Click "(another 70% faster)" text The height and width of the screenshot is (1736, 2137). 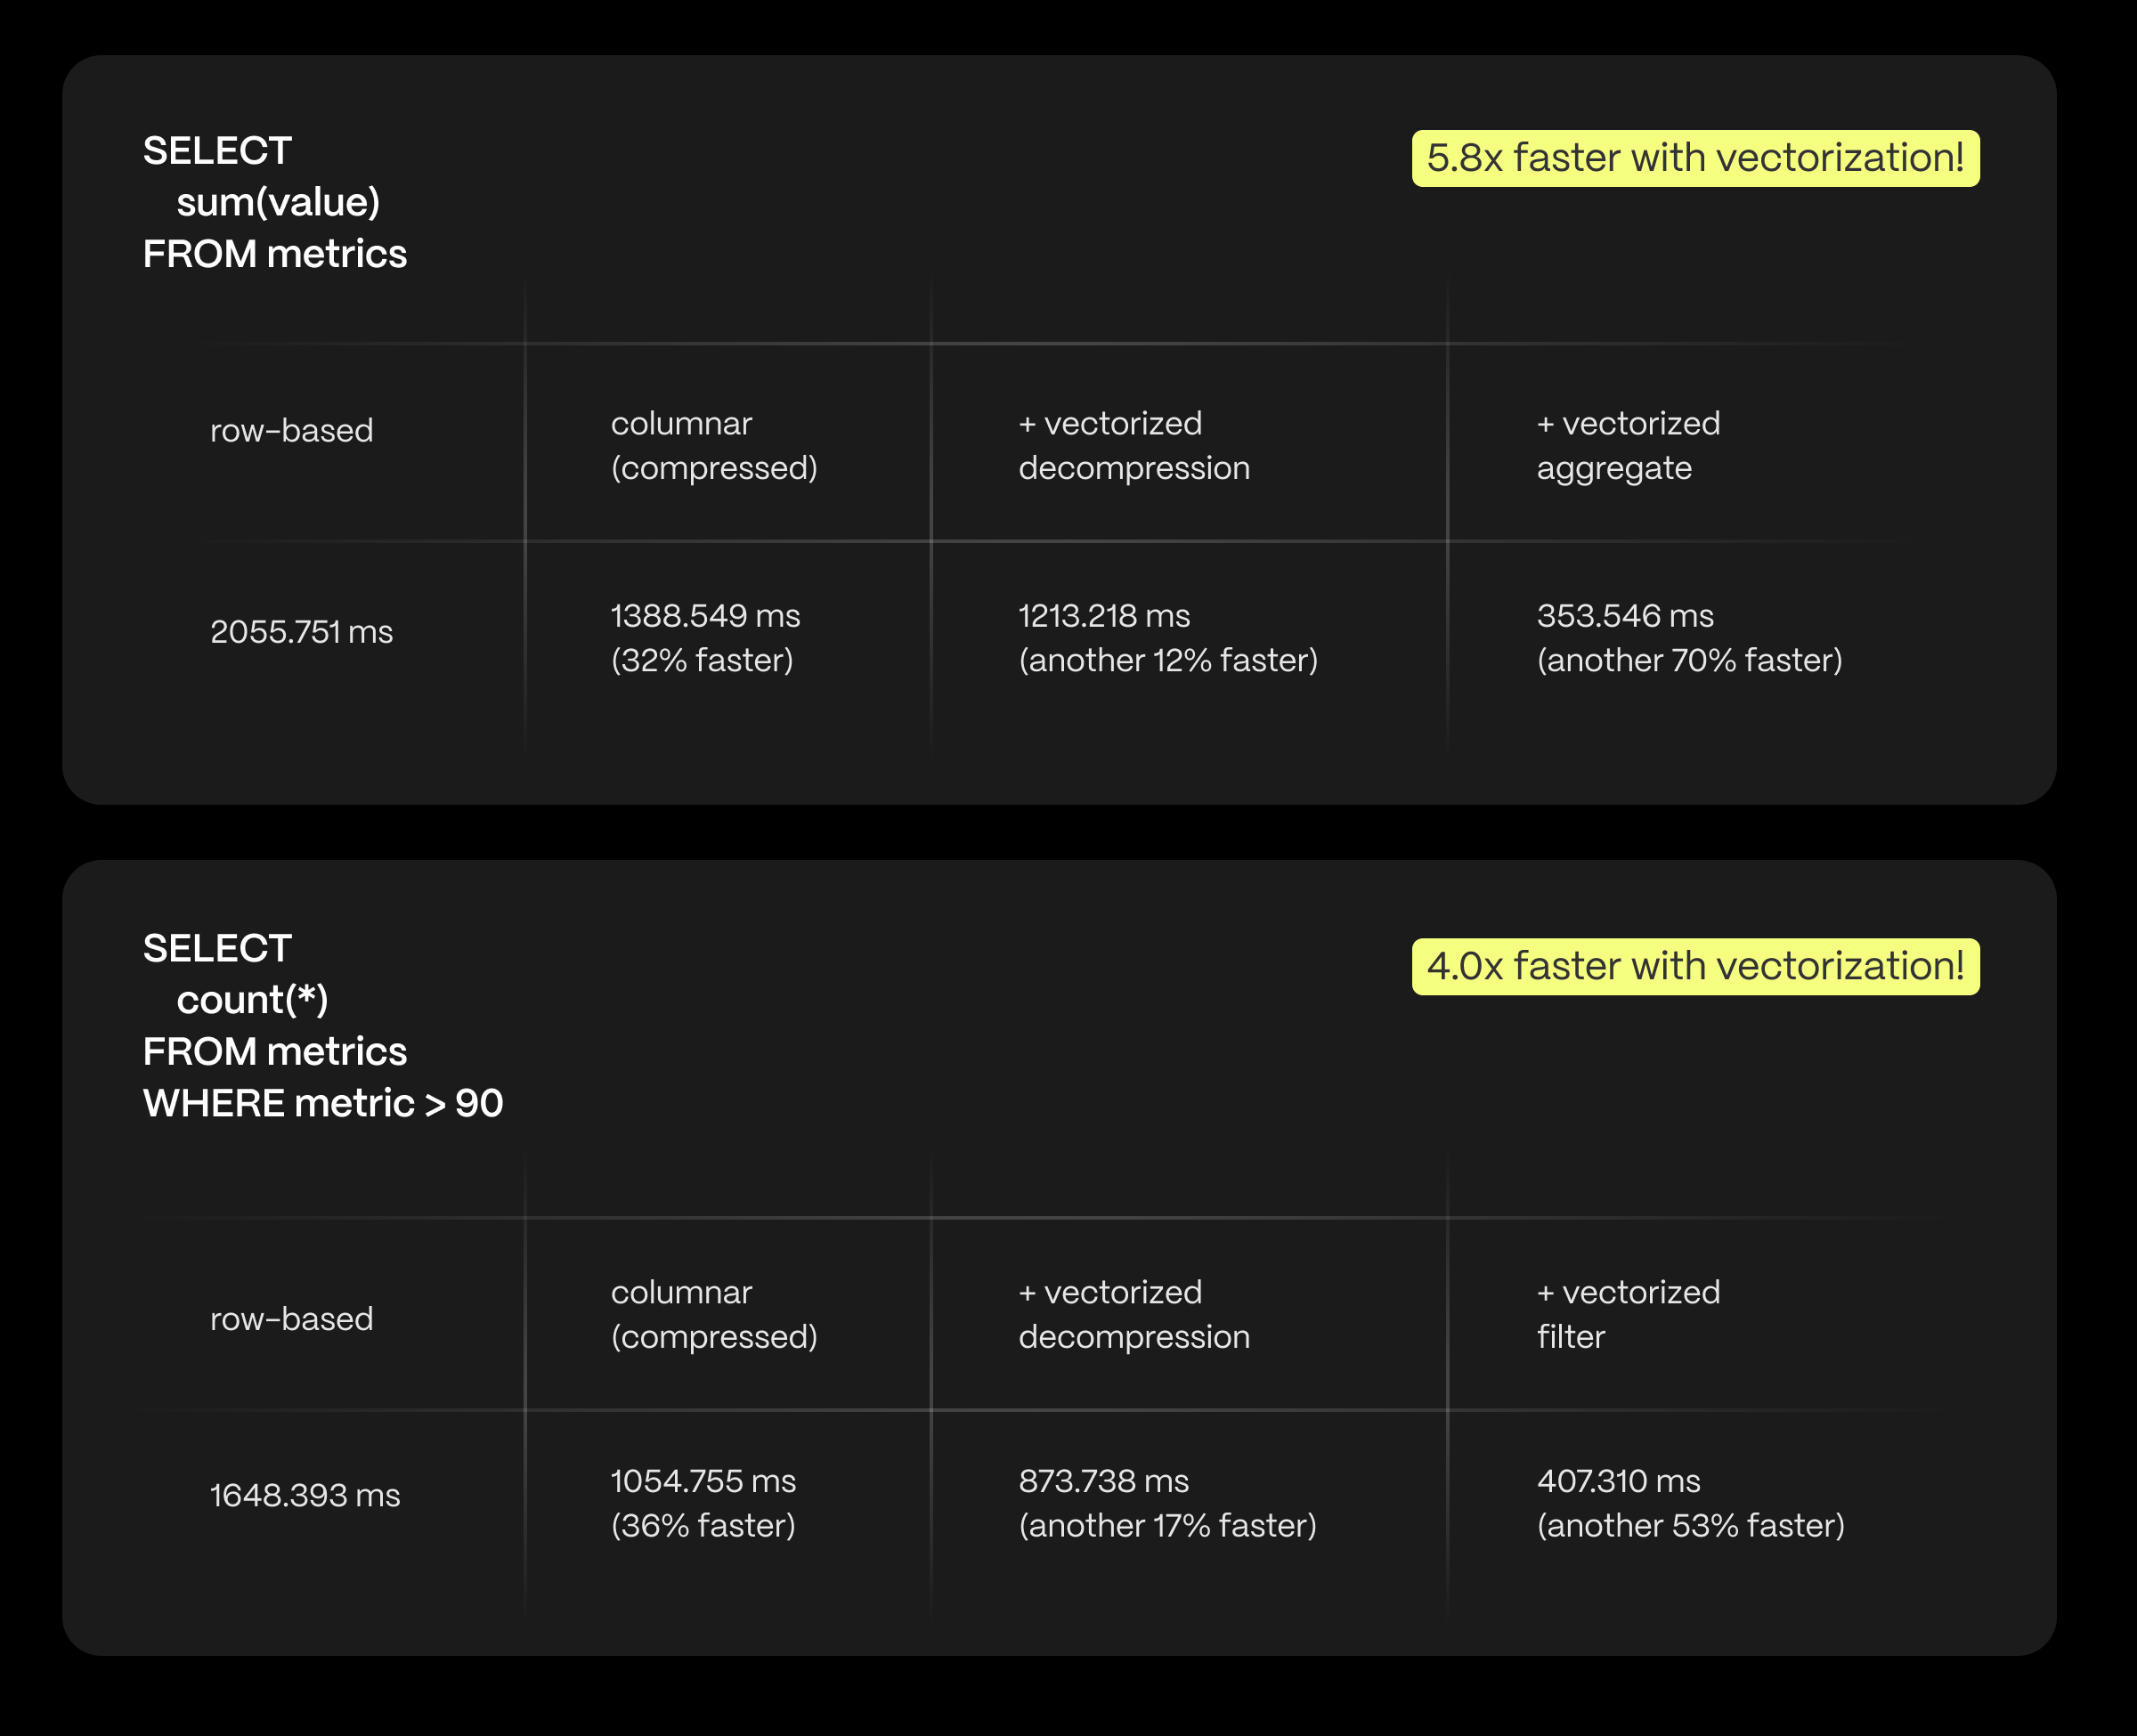[1689, 660]
